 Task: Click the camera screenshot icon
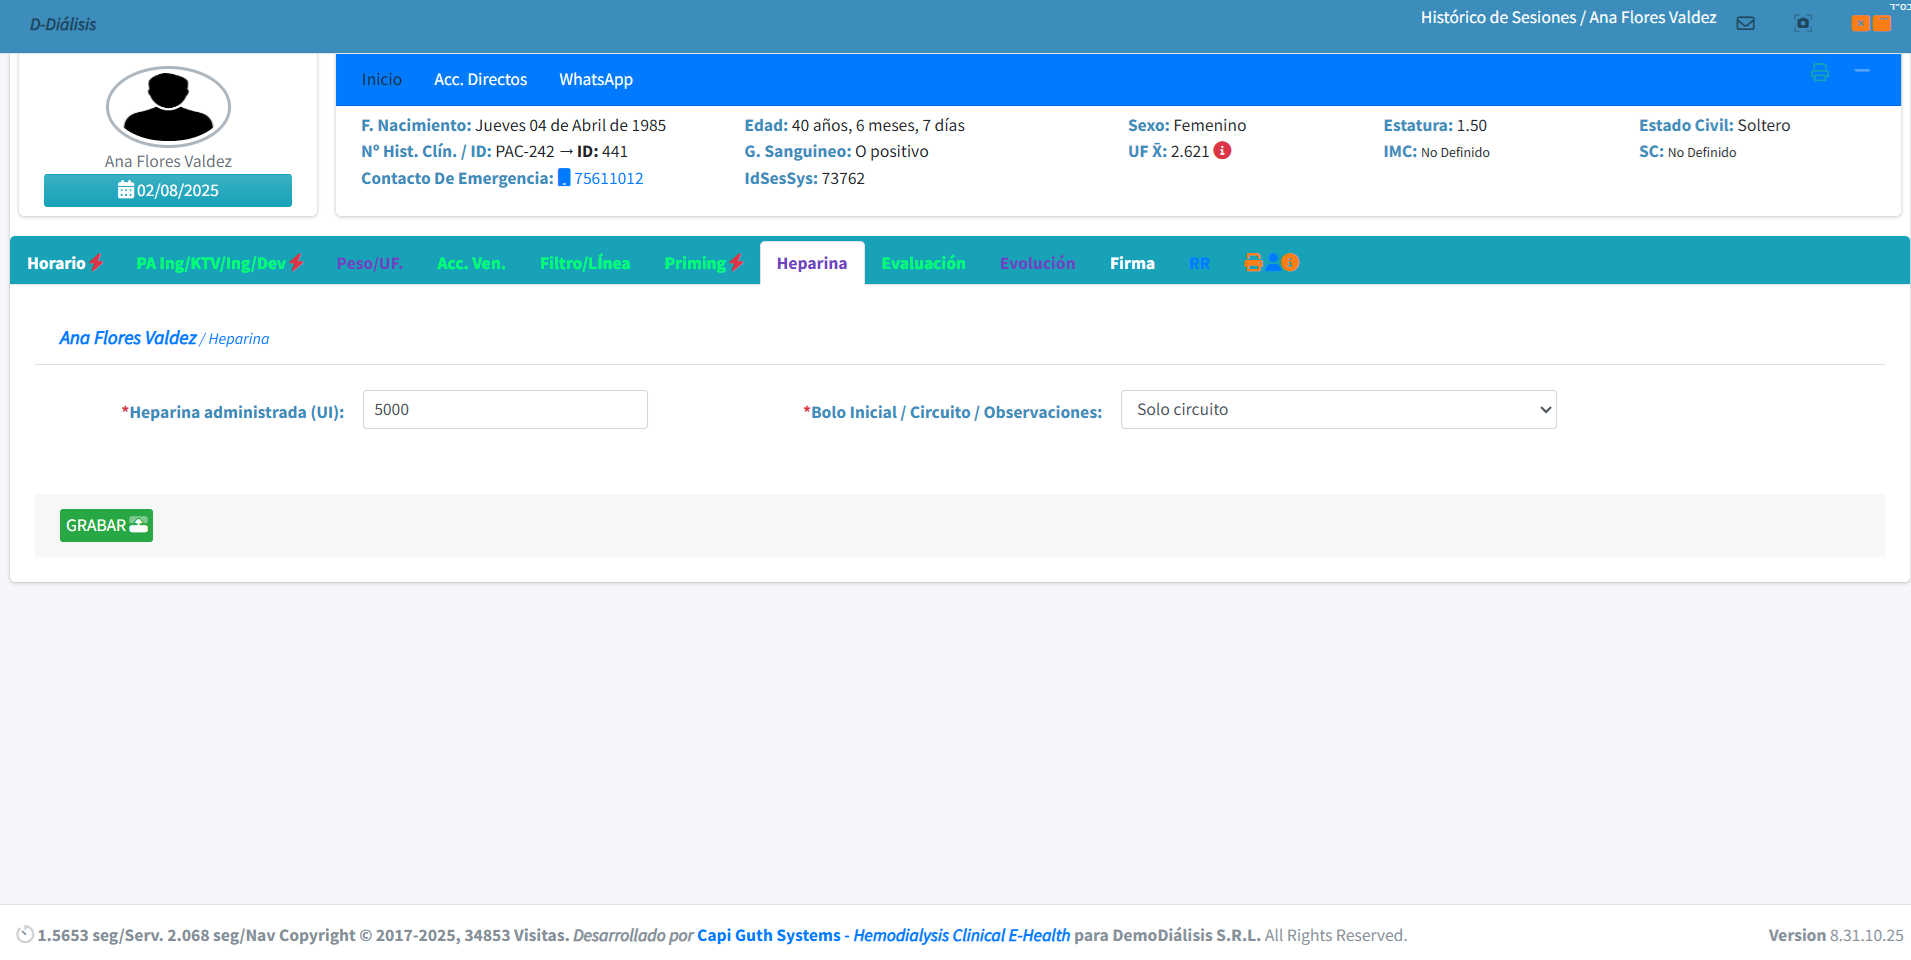pyautogui.click(x=1802, y=23)
